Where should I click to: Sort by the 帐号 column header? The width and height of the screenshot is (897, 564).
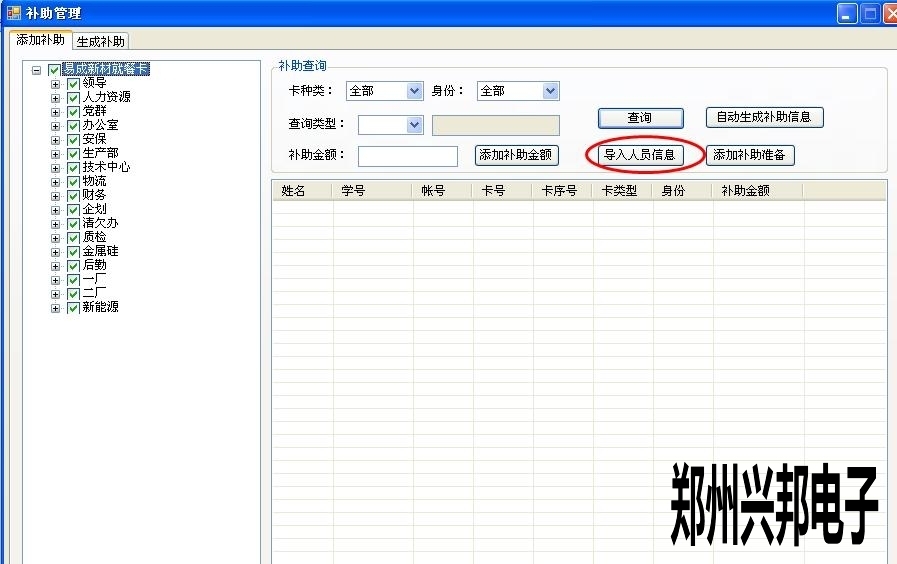(x=443, y=191)
